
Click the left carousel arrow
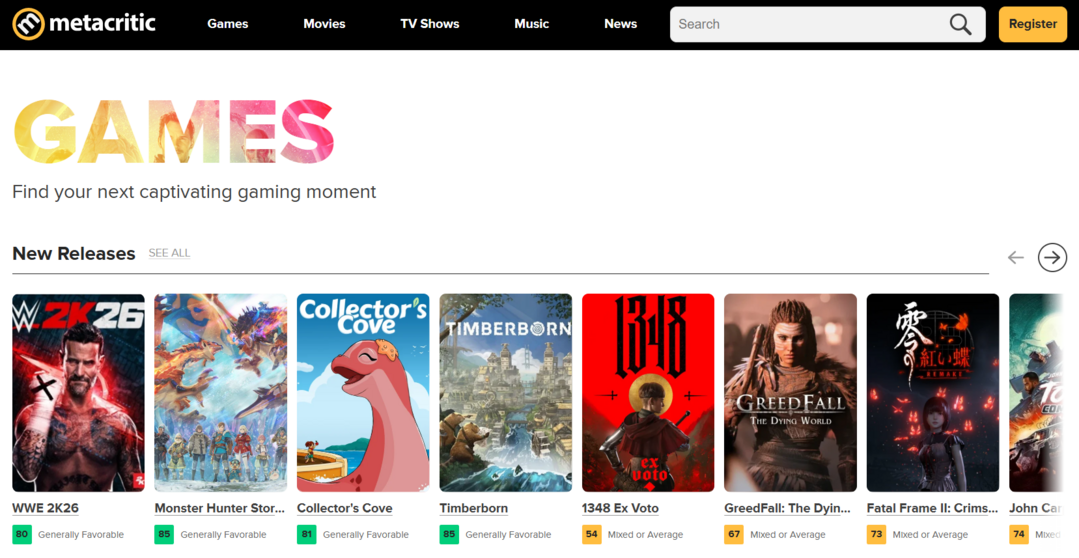1016,257
